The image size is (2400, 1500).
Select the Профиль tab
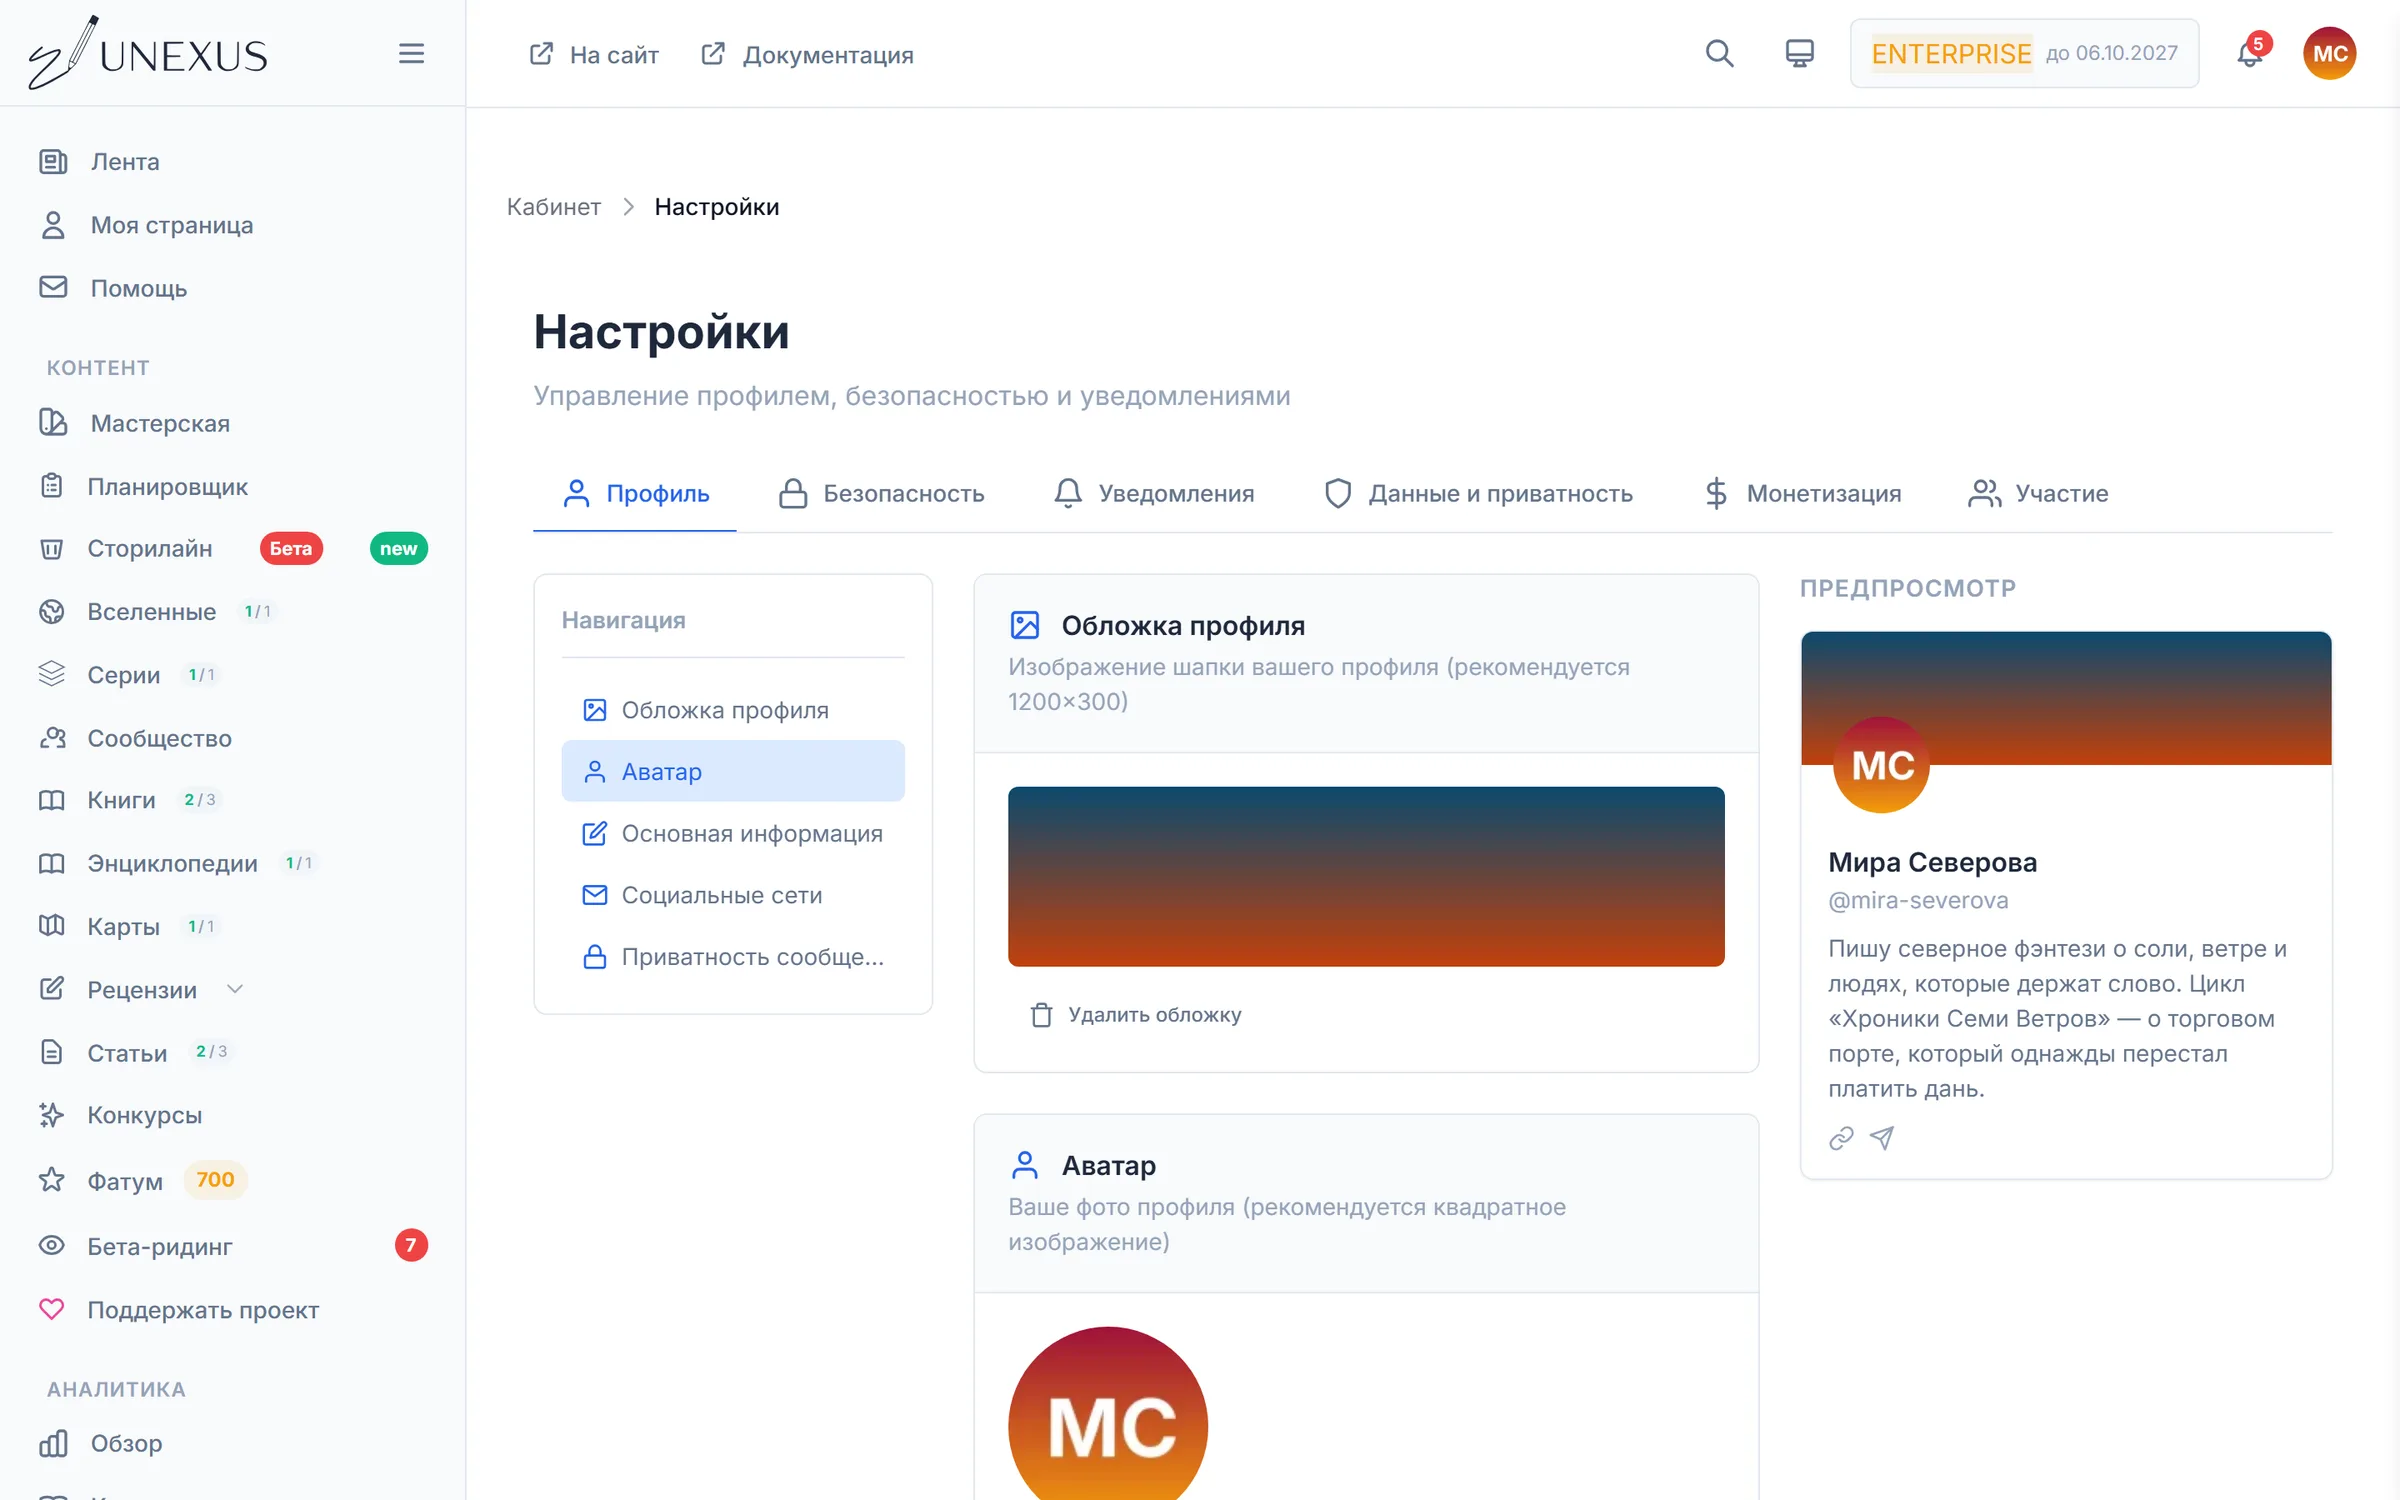635,493
